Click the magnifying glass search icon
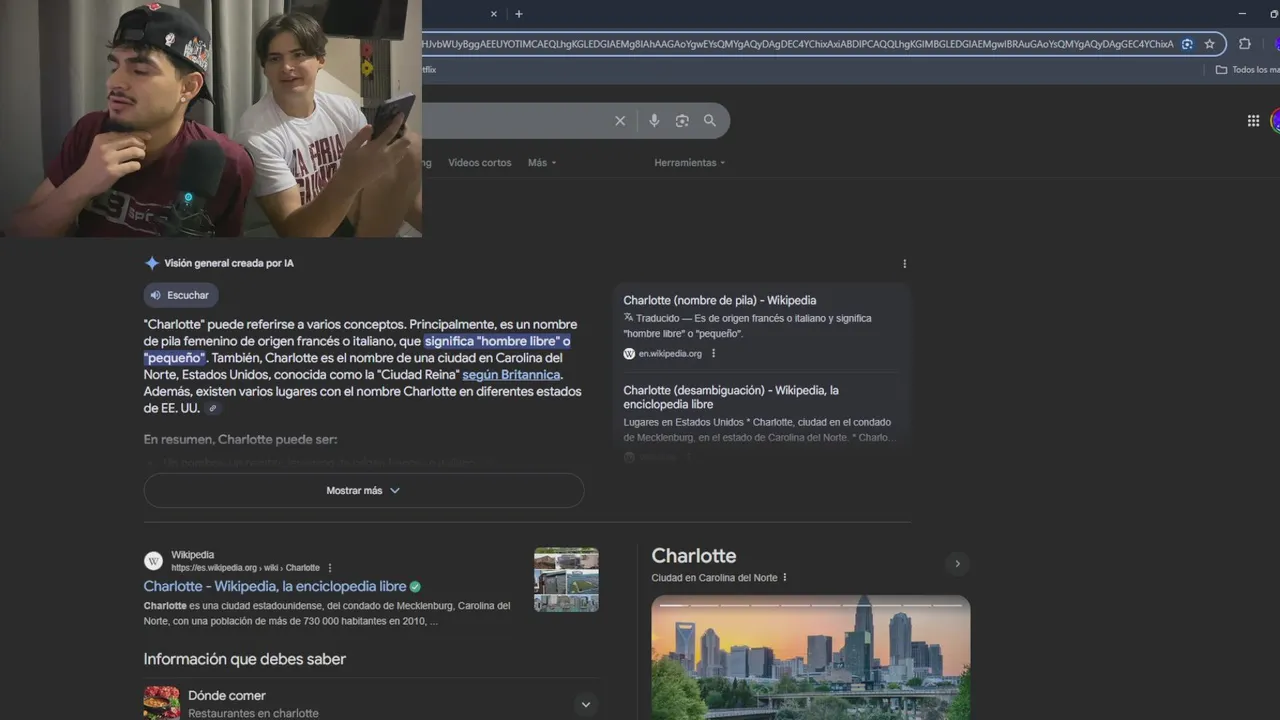The image size is (1280, 720). (710, 121)
